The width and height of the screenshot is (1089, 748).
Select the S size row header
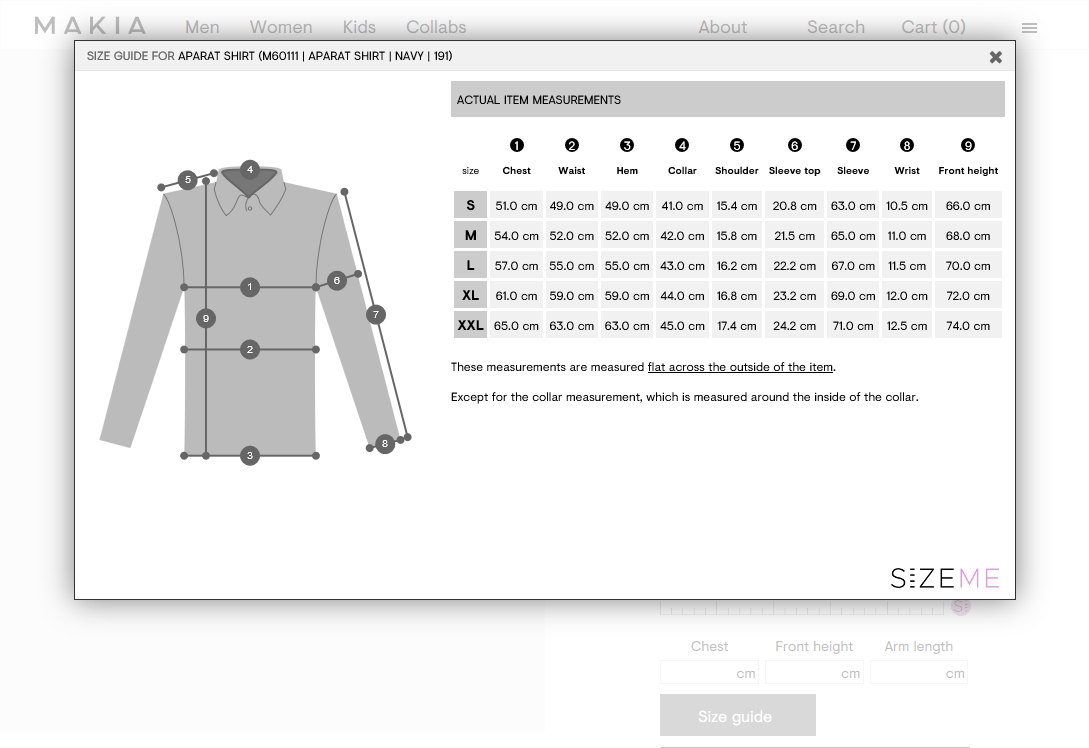point(470,206)
